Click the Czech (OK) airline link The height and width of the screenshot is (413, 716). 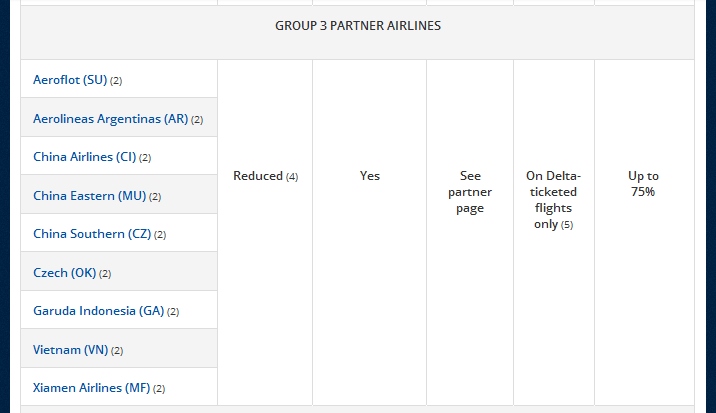[64, 273]
